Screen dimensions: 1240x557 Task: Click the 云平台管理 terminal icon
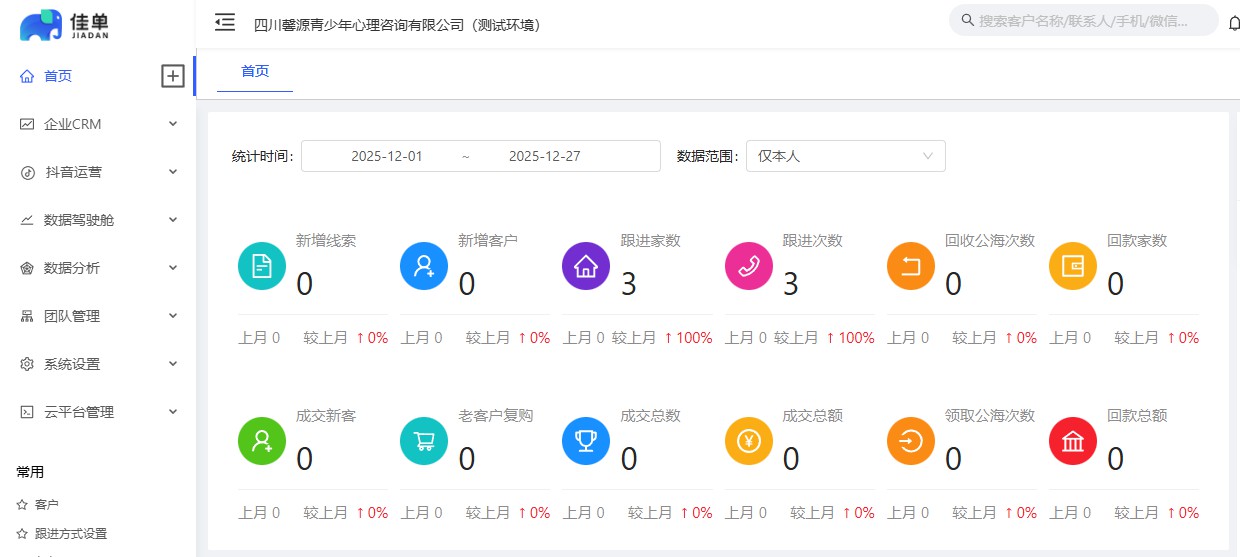(x=27, y=412)
